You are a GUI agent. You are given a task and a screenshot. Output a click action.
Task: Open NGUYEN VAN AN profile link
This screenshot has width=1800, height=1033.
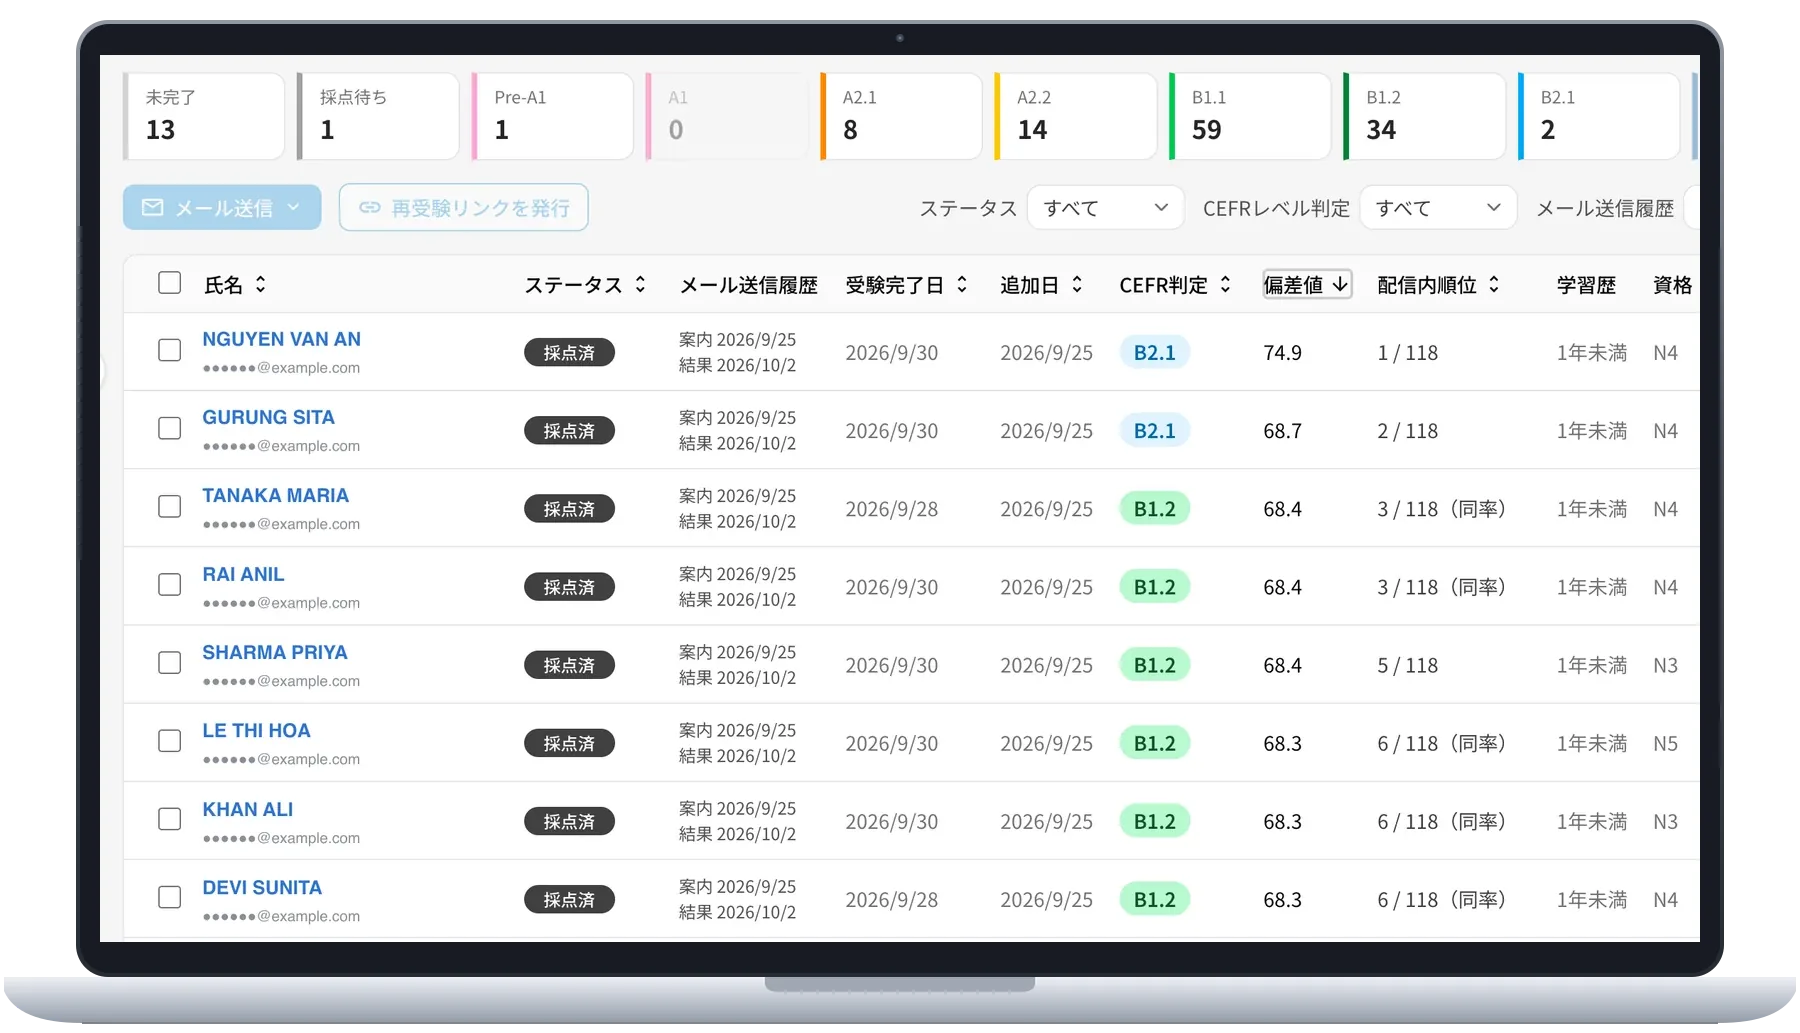pyautogui.click(x=281, y=339)
